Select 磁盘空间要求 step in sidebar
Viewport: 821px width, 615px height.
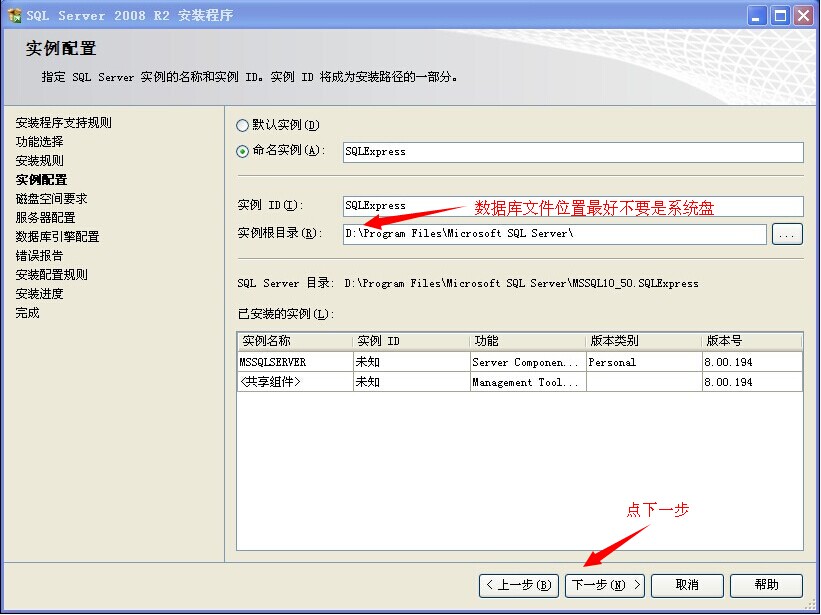[x=51, y=199]
